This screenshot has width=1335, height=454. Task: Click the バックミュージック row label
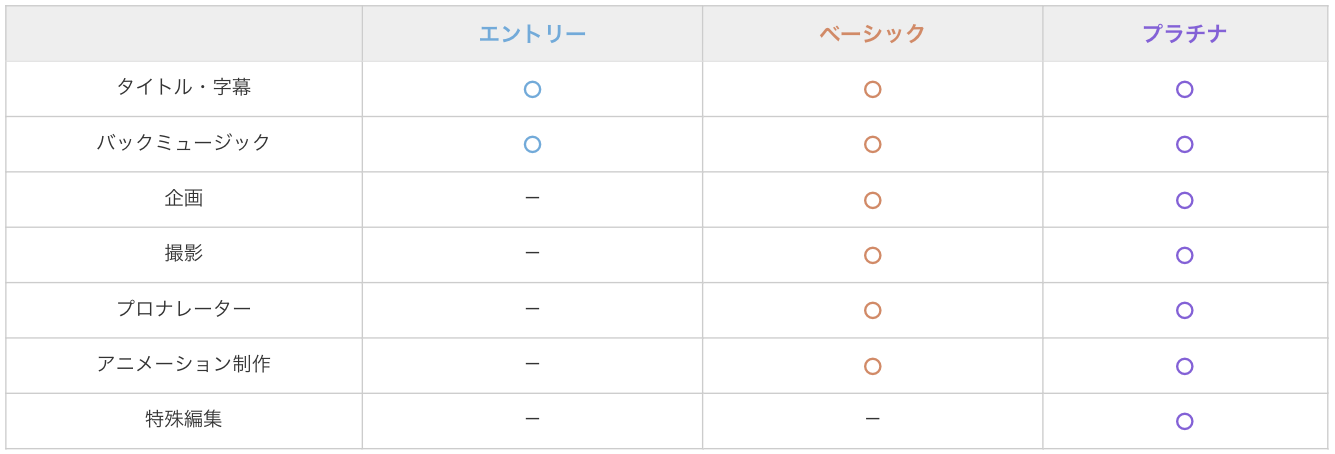(x=184, y=143)
